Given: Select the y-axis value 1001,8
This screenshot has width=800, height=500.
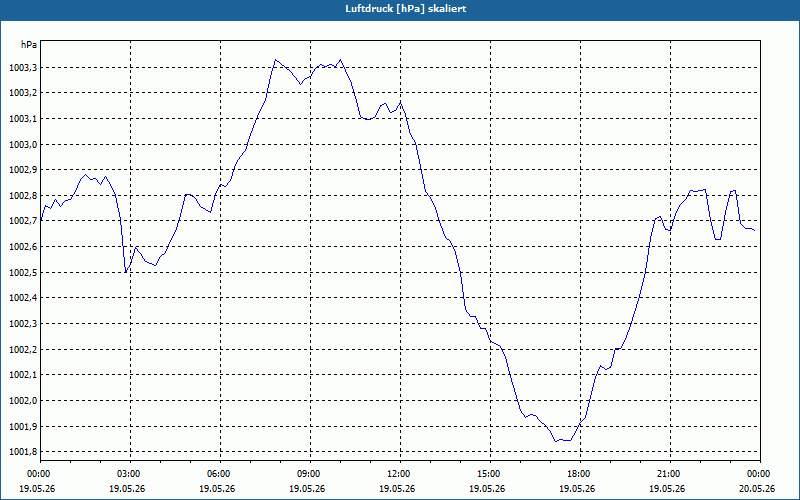Looking at the screenshot, I should [23, 453].
